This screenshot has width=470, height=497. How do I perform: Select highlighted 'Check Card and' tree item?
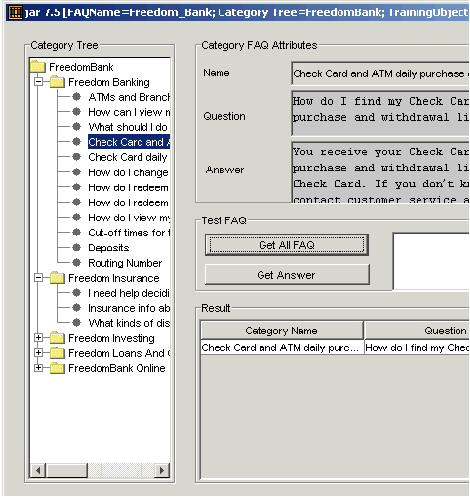[129, 142]
